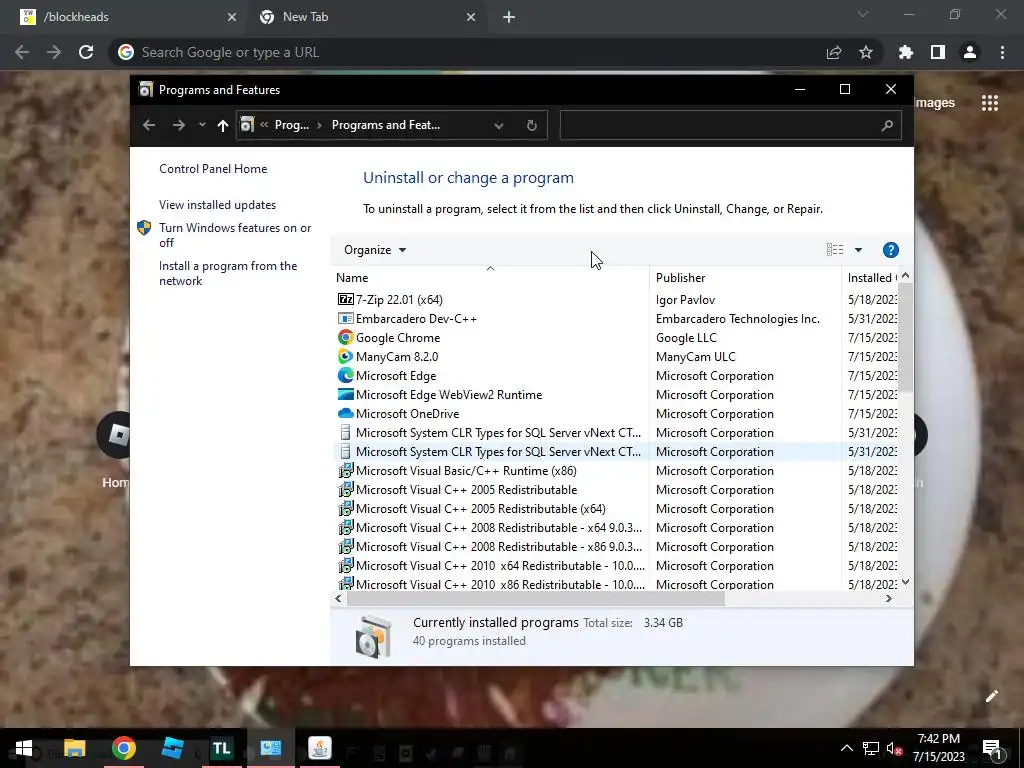Screen dimensions: 1024x768
Task: Select the ManyCam 8.2.0 icon in the list
Action: [345, 357]
